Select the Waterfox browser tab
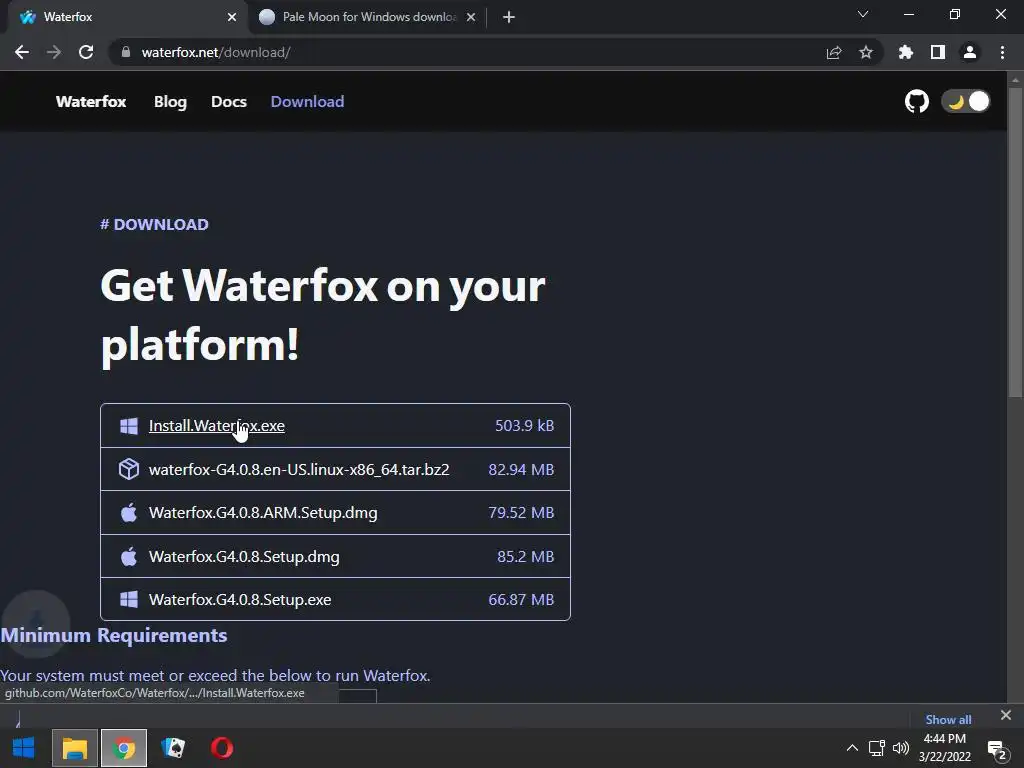This screenshot has height=768, width=1024. 127,17
